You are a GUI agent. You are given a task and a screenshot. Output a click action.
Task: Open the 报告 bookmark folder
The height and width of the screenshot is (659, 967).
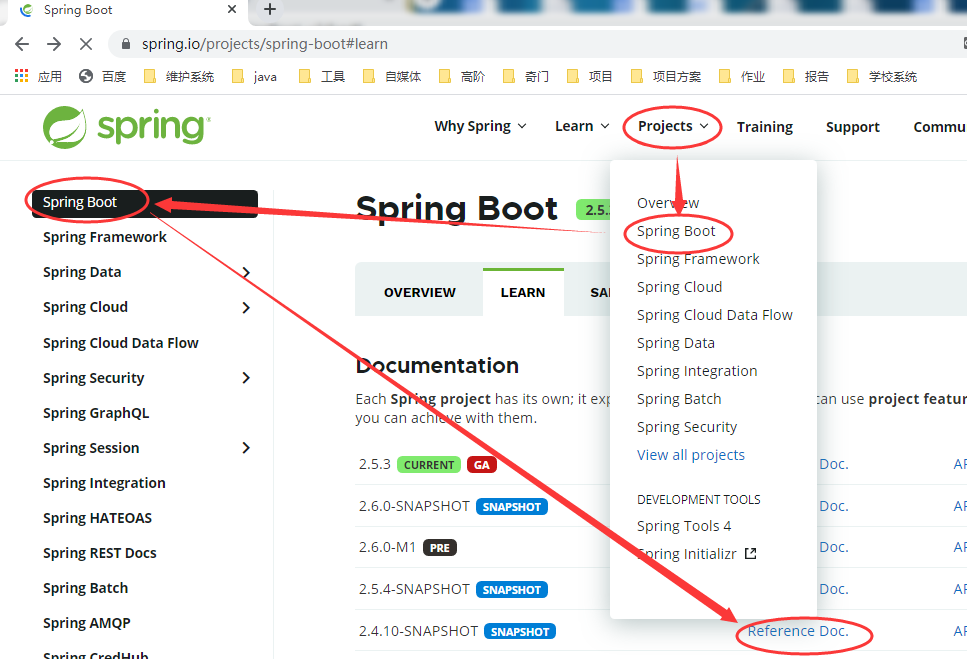806,76
